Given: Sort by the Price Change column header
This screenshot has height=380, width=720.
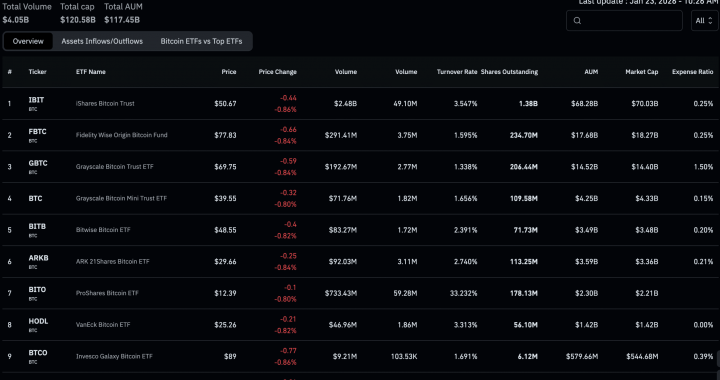Looking at the screenshot, I should click(x=277, y=72).
